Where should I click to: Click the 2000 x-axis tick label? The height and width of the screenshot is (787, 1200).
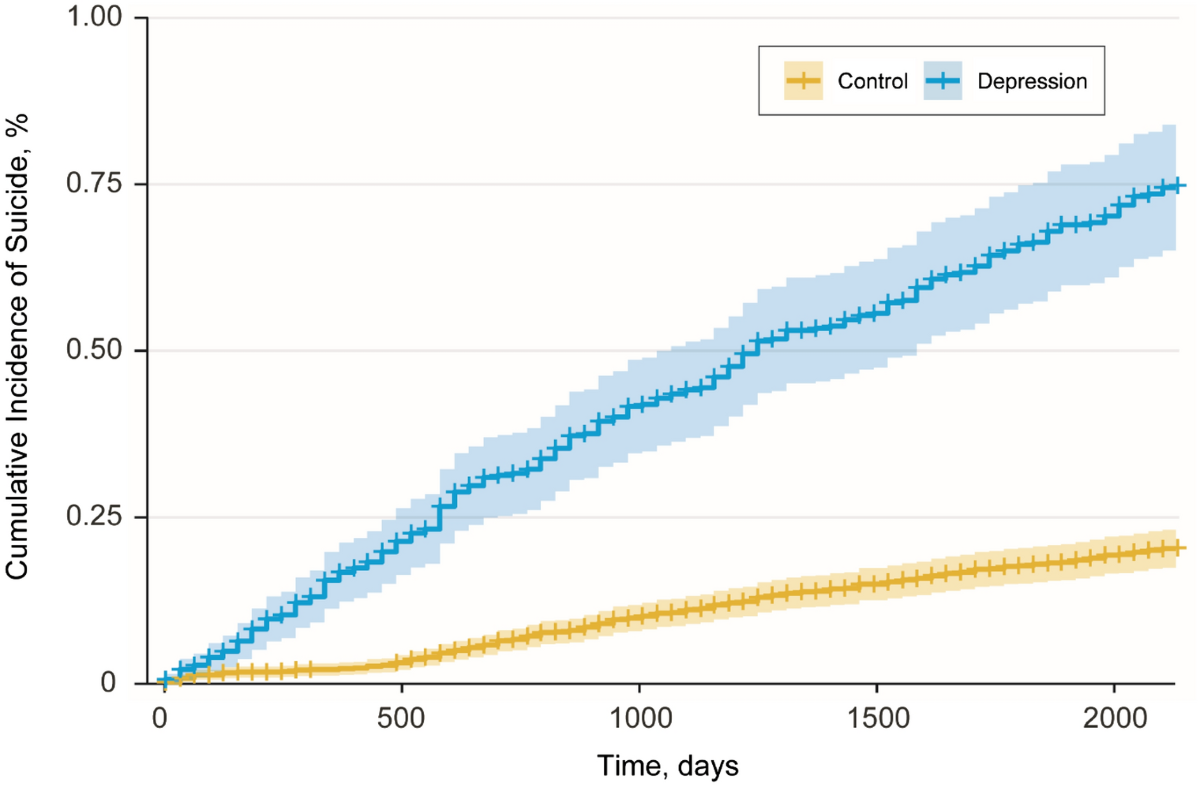coord(1114,720)
